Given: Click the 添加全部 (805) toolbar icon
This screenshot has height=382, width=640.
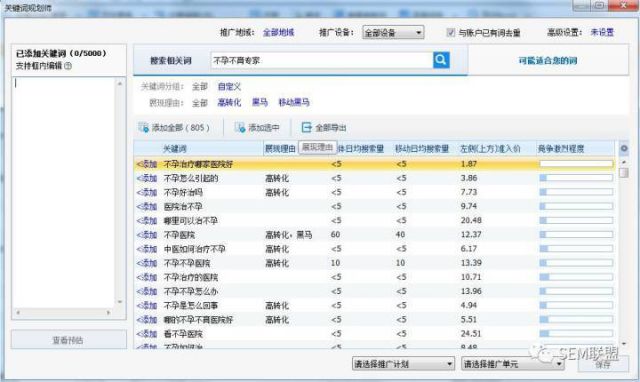Looking at the screenshot, I should 143,127.
